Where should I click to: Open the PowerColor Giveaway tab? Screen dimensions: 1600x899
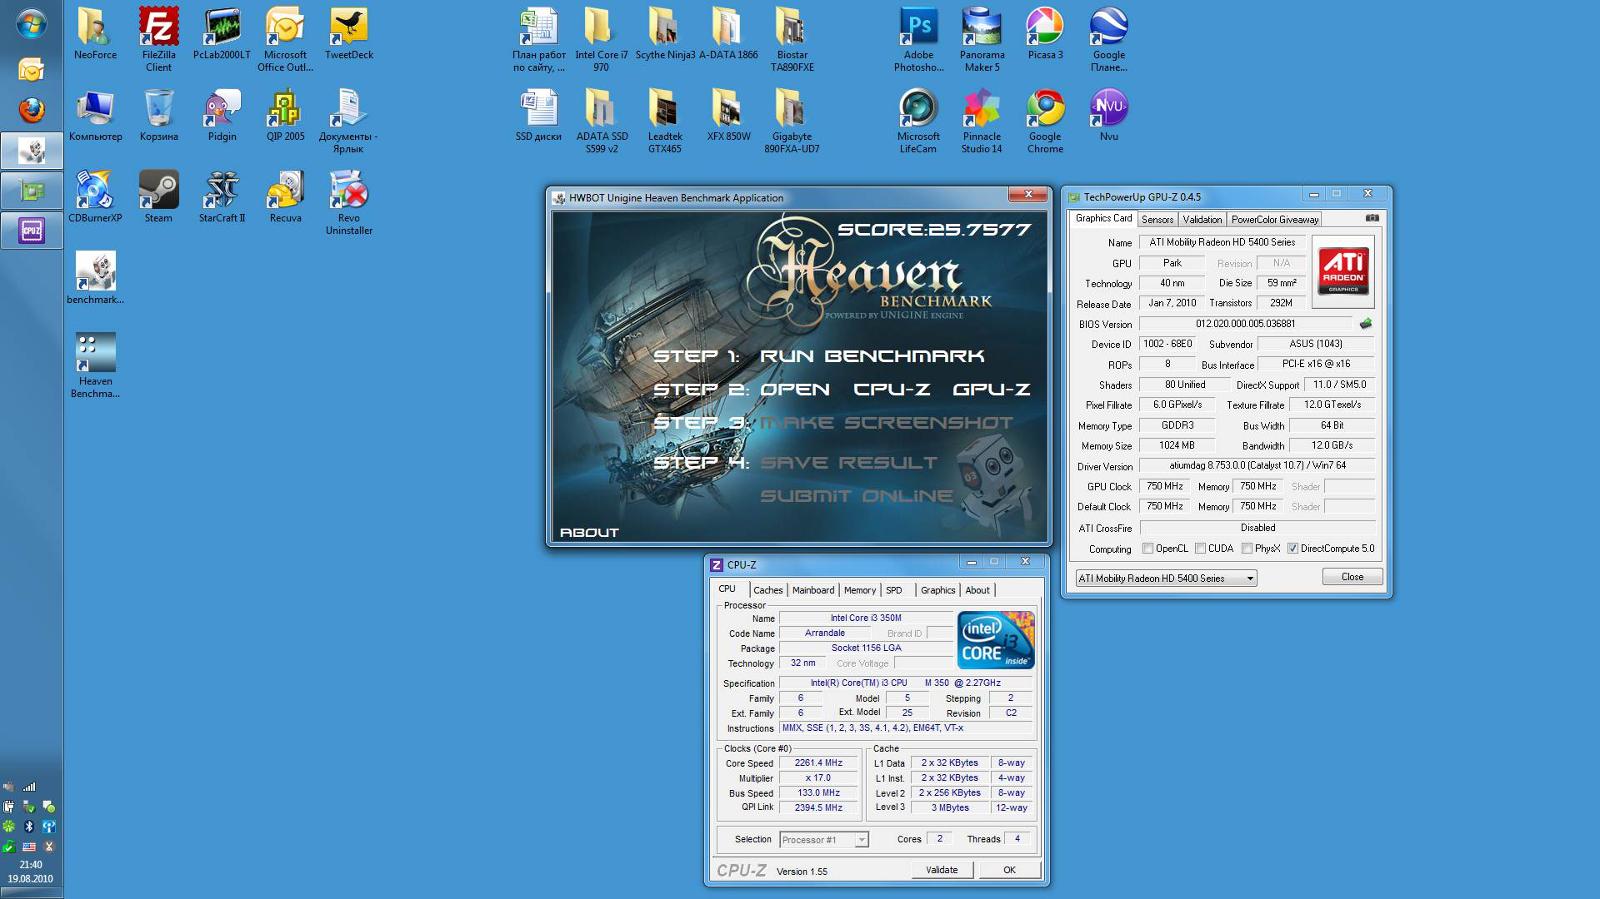tap(1274, 219)
